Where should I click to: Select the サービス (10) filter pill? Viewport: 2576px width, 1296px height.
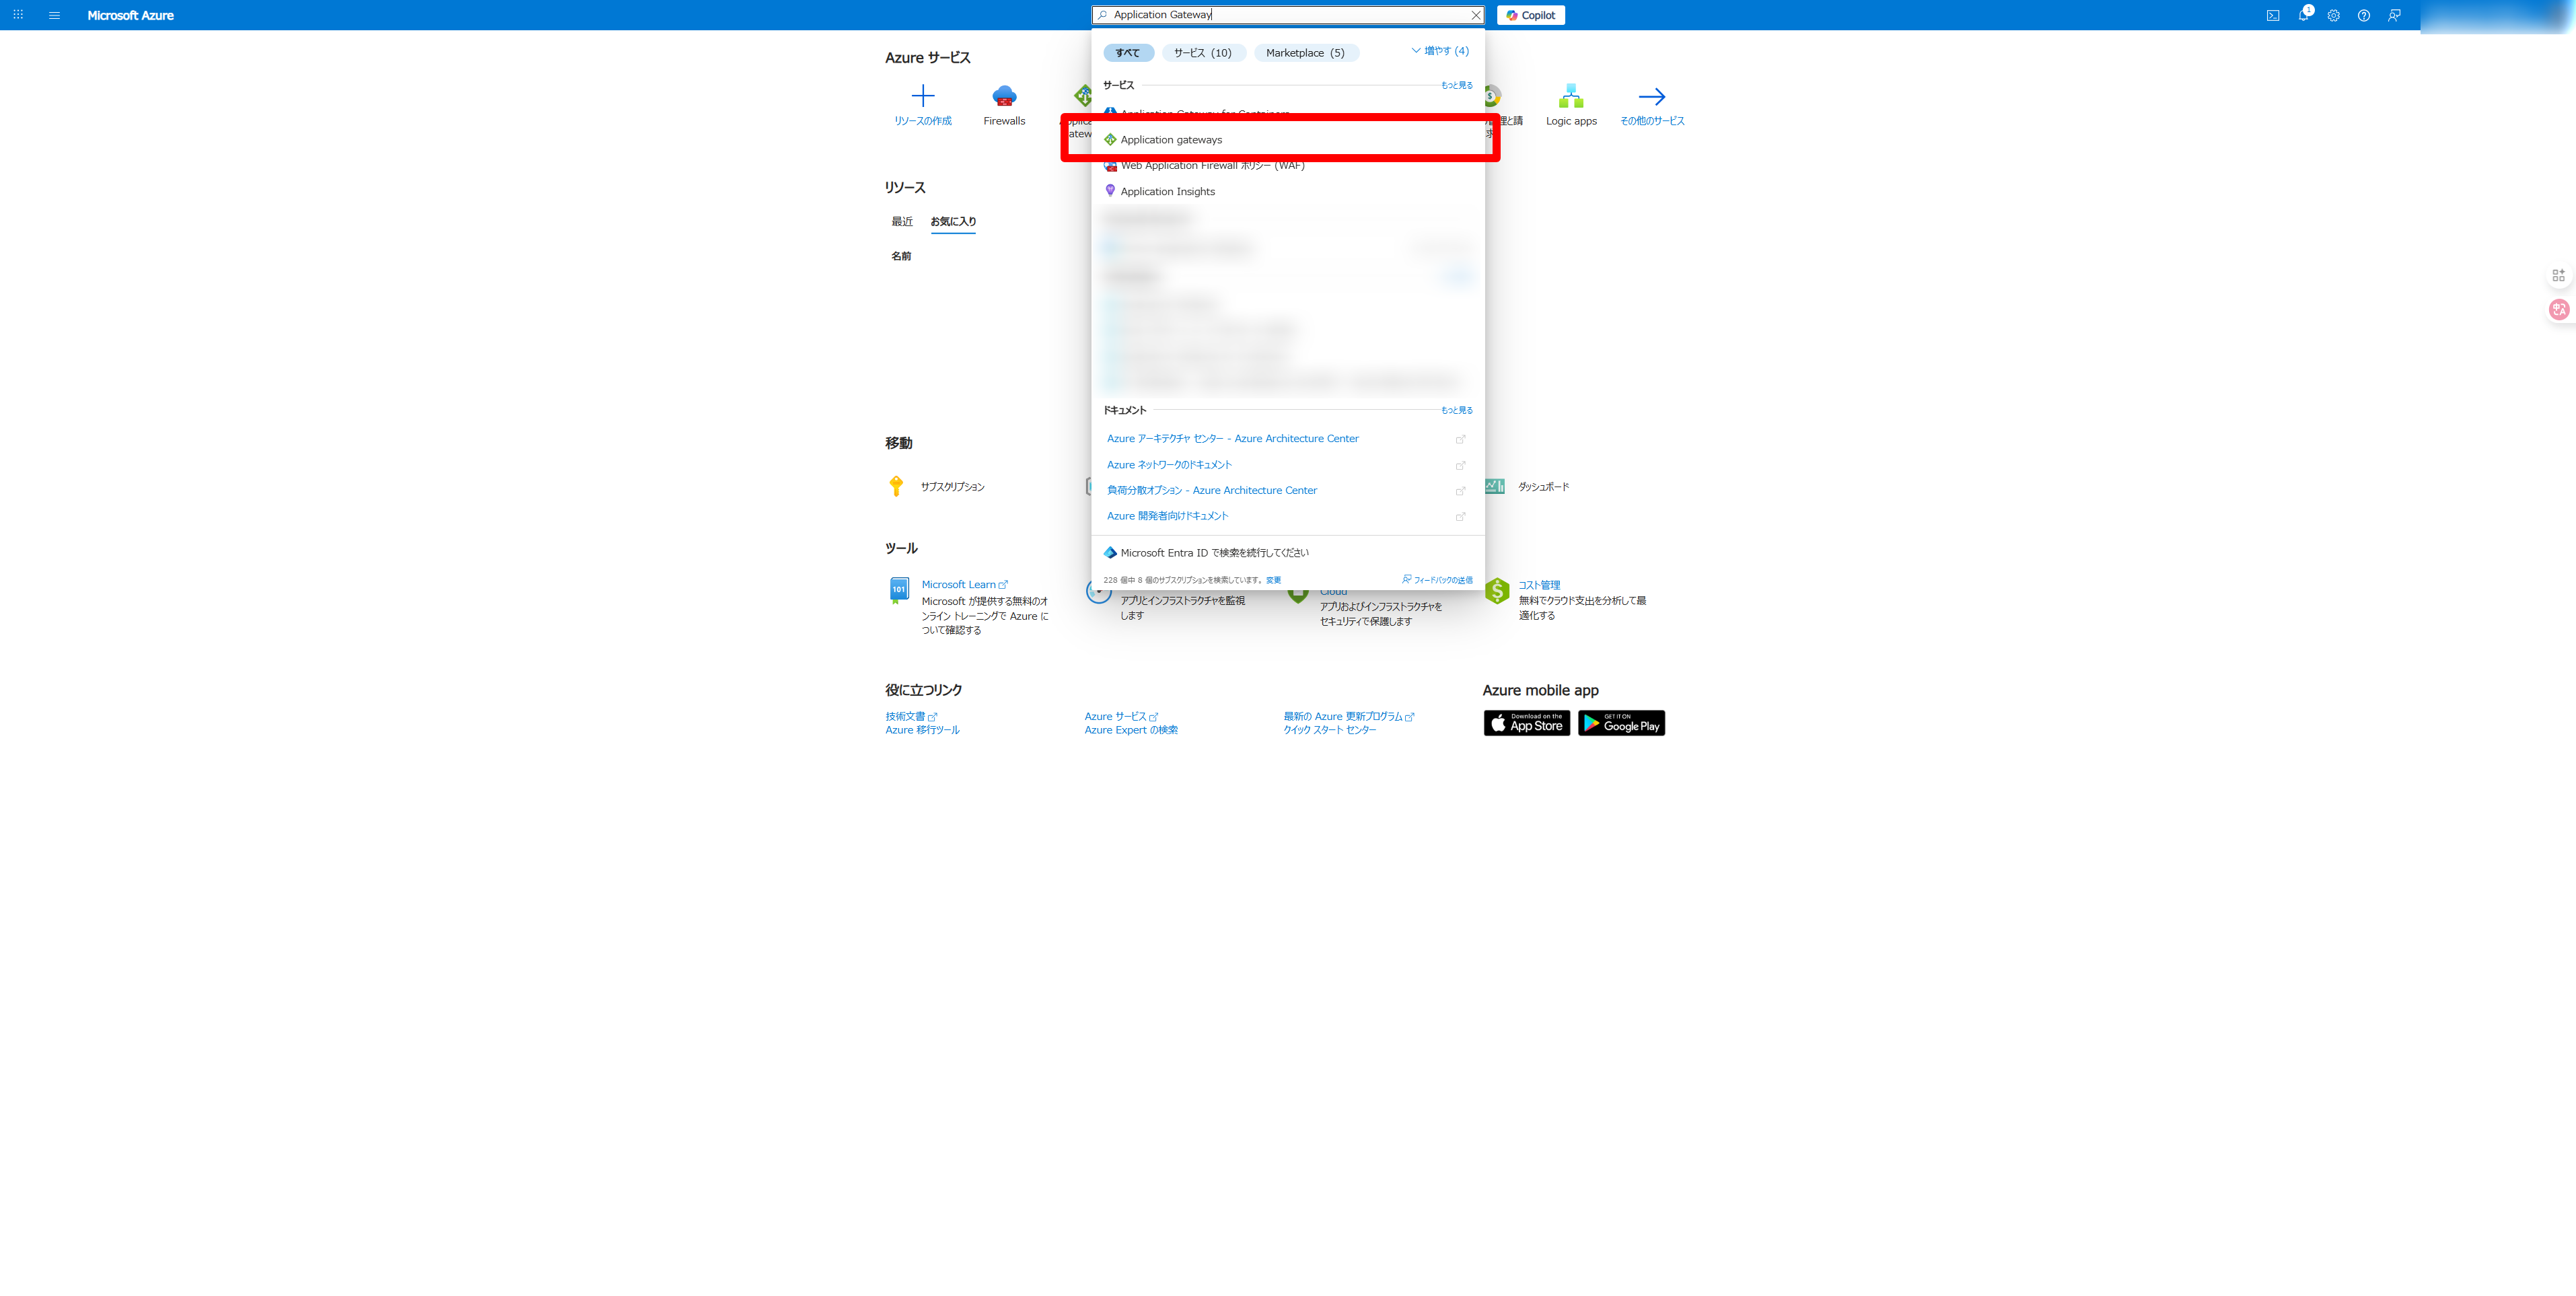[1203, 53]
